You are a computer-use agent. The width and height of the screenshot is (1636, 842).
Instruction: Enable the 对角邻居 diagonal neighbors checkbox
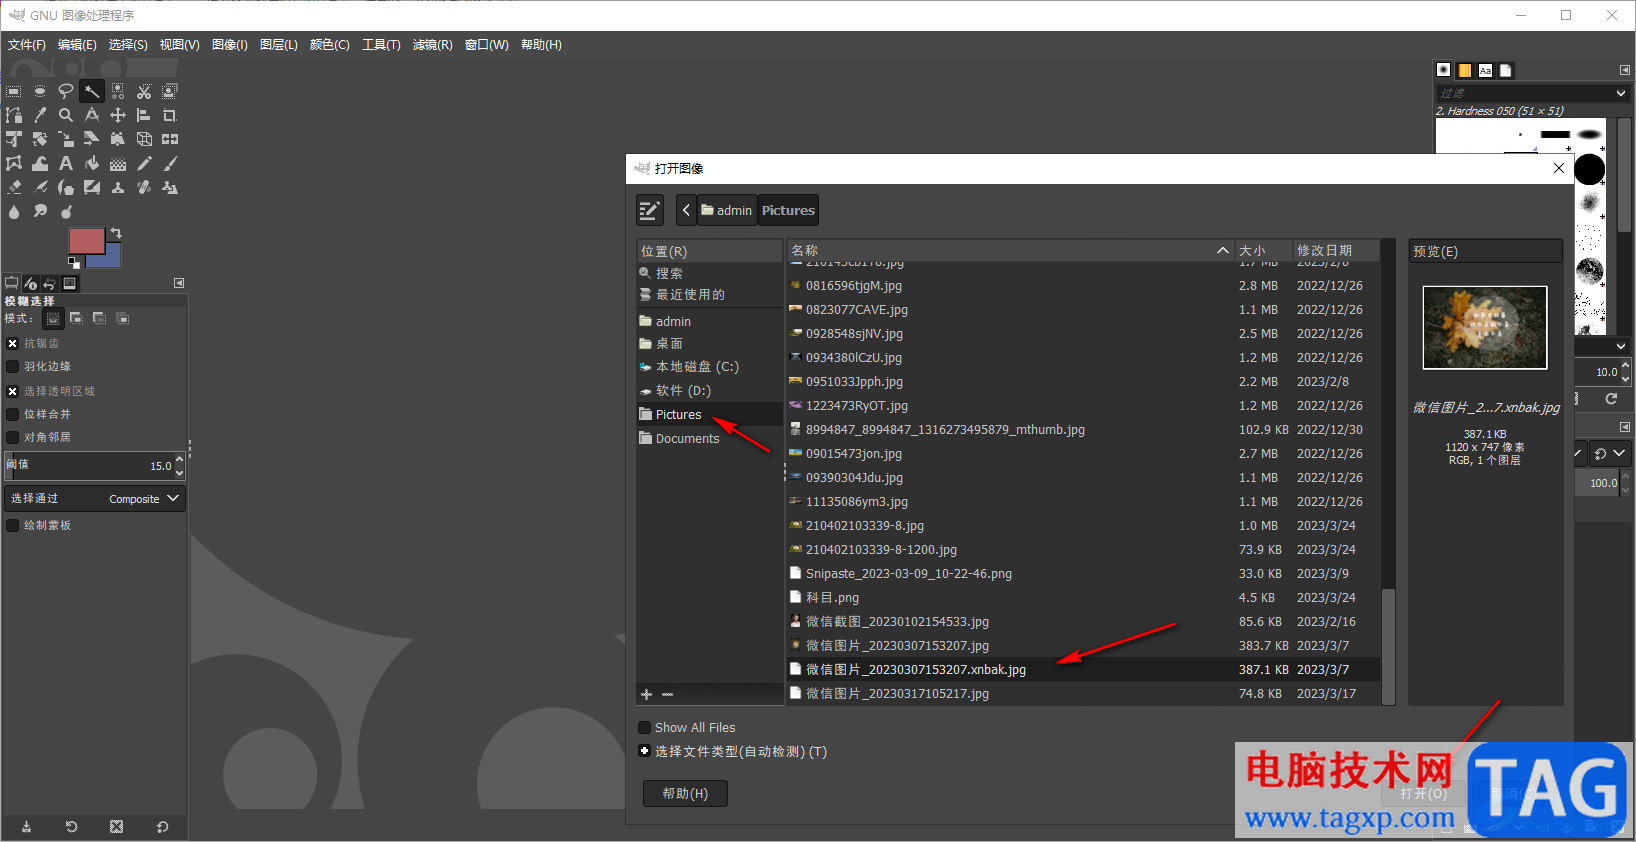[x=13, y=437]
